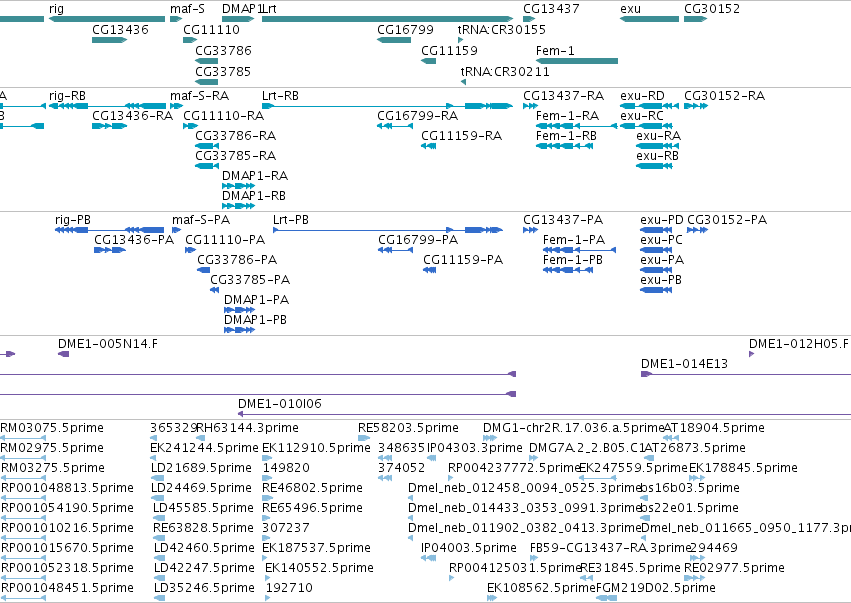Screen dimensions: 851x603
Task: Open the IP04303.3prime EST label
Action: click(x=475, y=448)
